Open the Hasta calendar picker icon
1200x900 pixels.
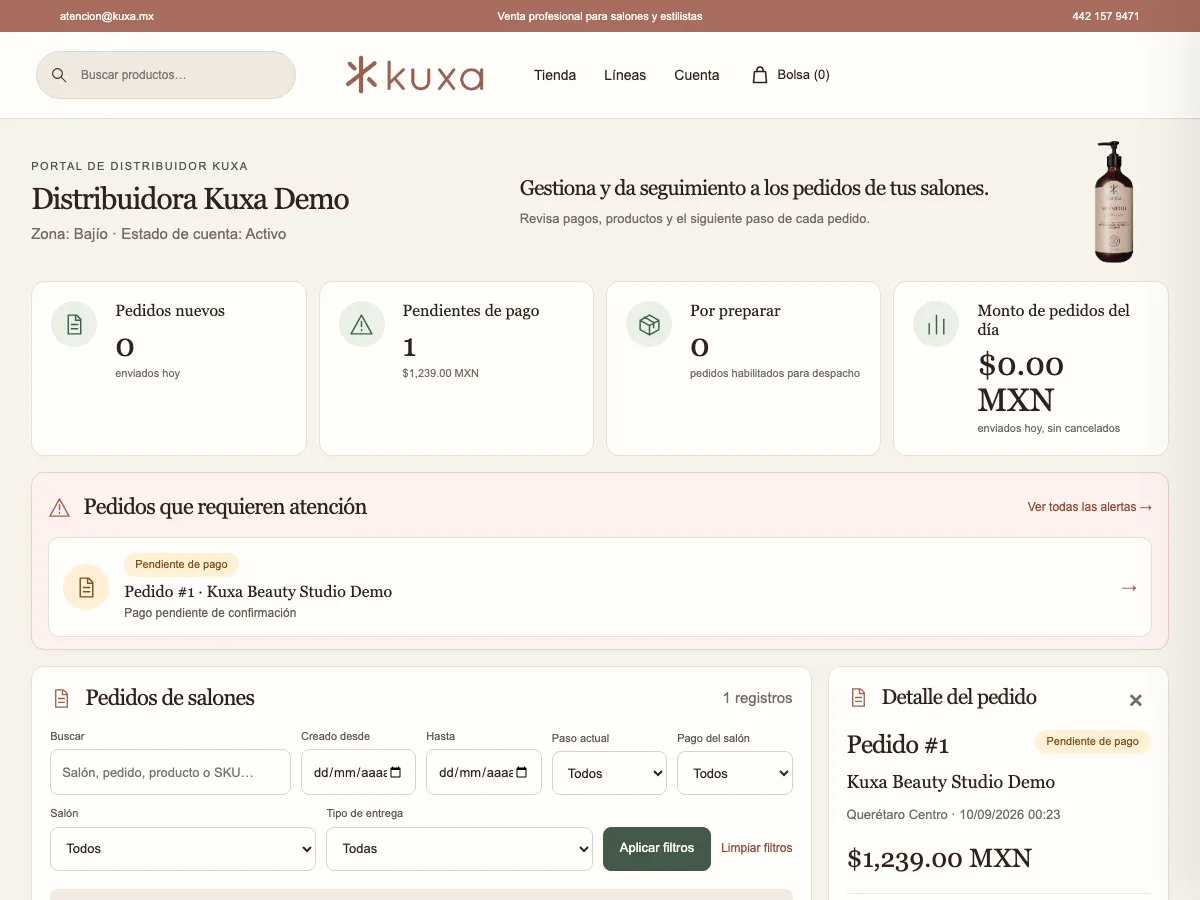tap(521, 773)
